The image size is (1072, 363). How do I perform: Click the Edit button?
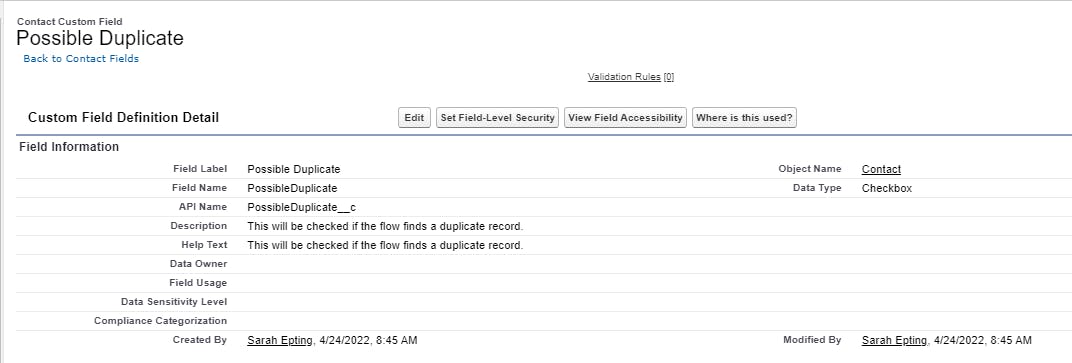point(414,118)
